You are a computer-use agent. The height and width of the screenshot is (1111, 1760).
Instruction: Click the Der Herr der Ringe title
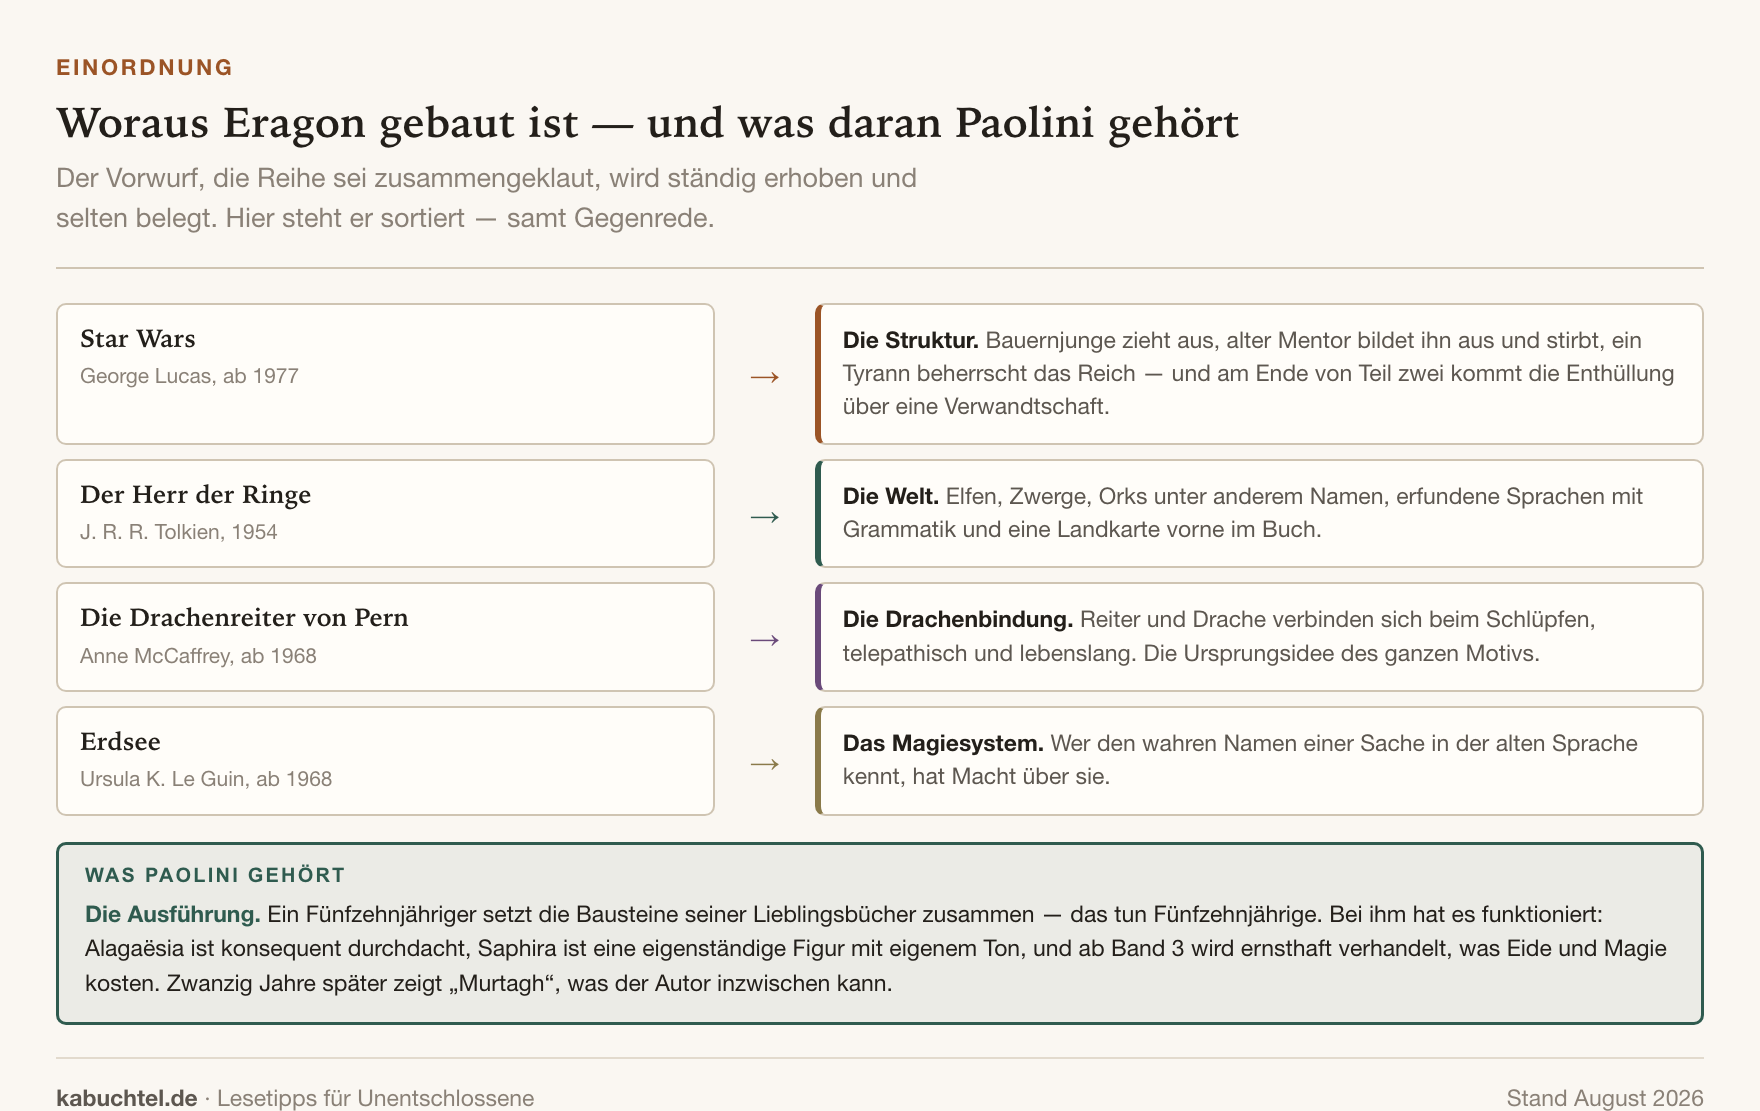tap(195, 495)
